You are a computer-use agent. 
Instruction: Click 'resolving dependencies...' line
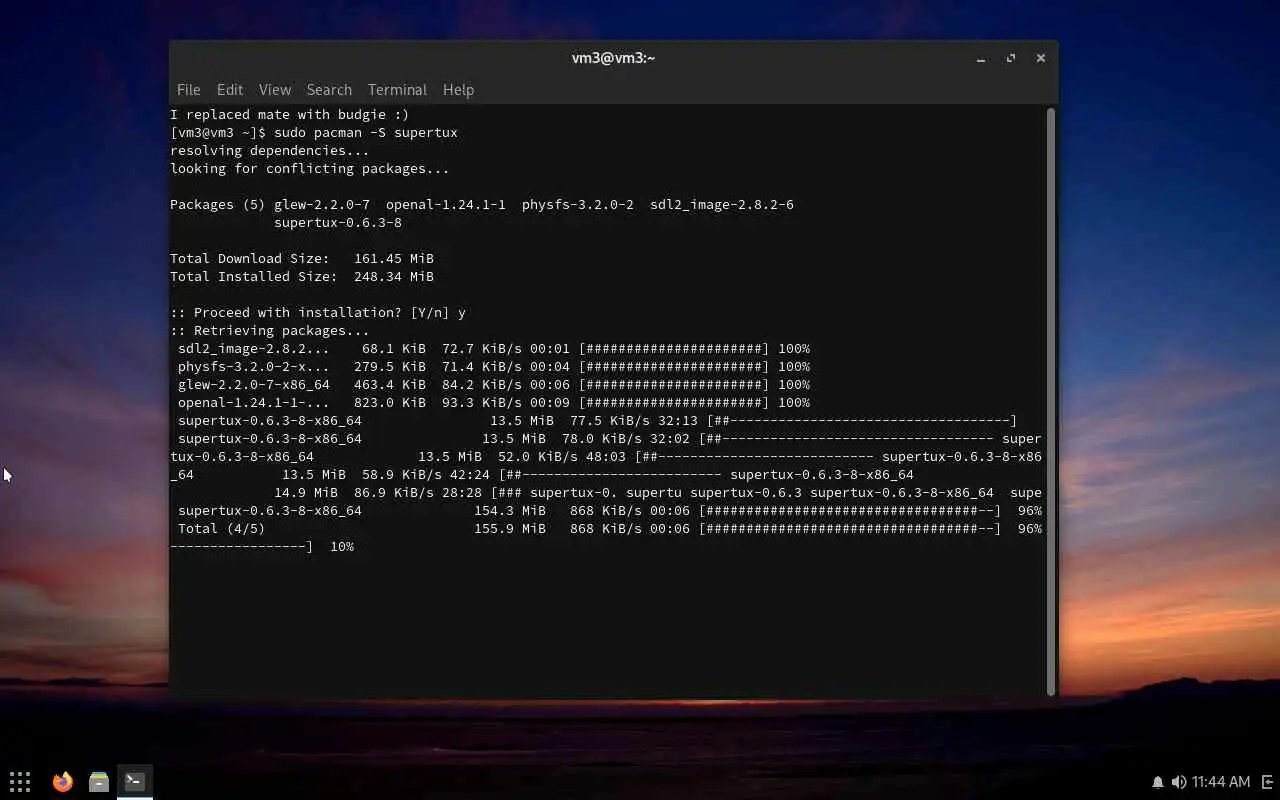click(x=270, y=150)
